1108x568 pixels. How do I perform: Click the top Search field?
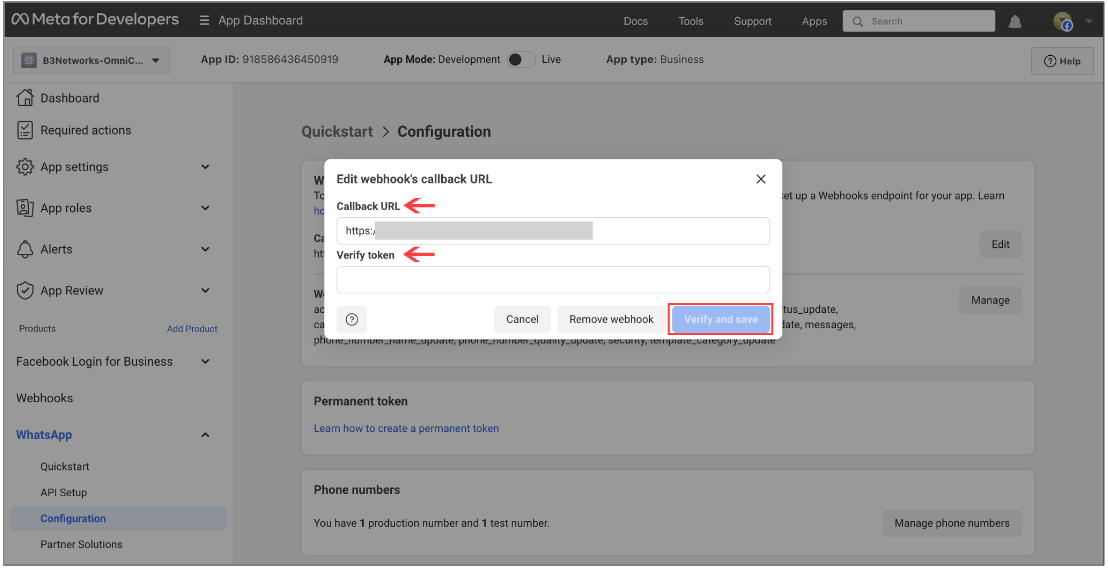(919, 21)
